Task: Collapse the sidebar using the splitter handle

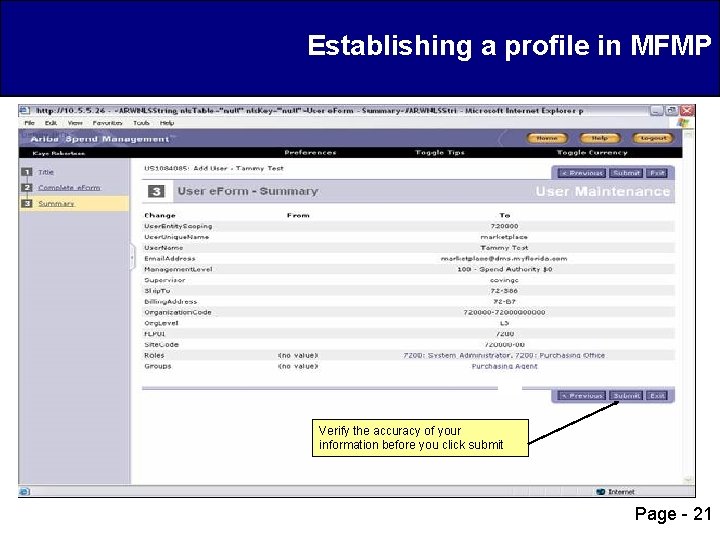Action: (132, 257)
